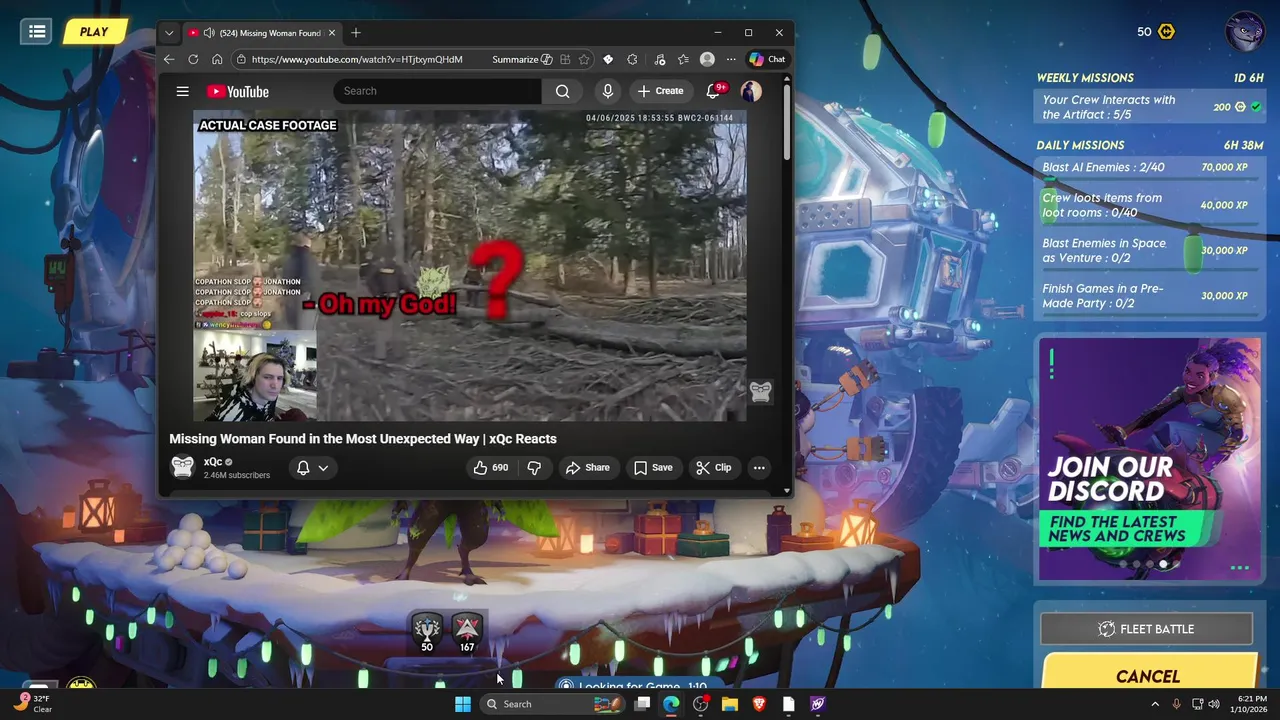This screenshot has width=1280, height=720.
Task: Open the Windows Start menu
Action: (463, 704)
